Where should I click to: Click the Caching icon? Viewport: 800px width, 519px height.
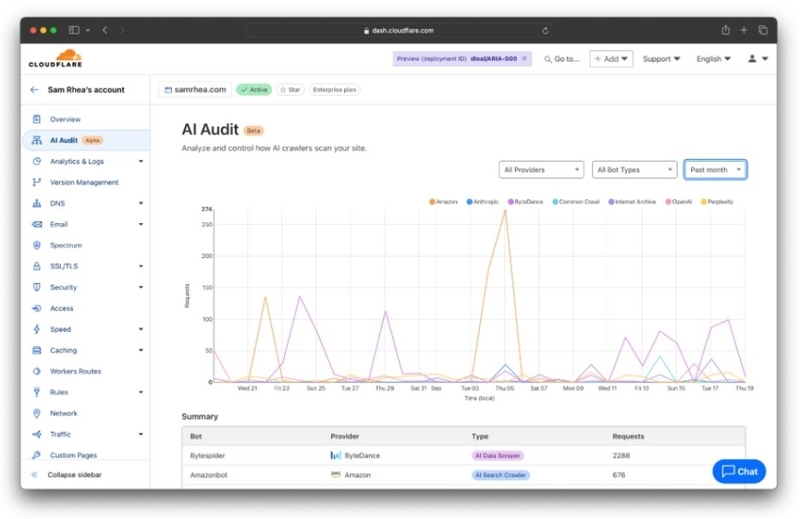click(x=37, y=350)
